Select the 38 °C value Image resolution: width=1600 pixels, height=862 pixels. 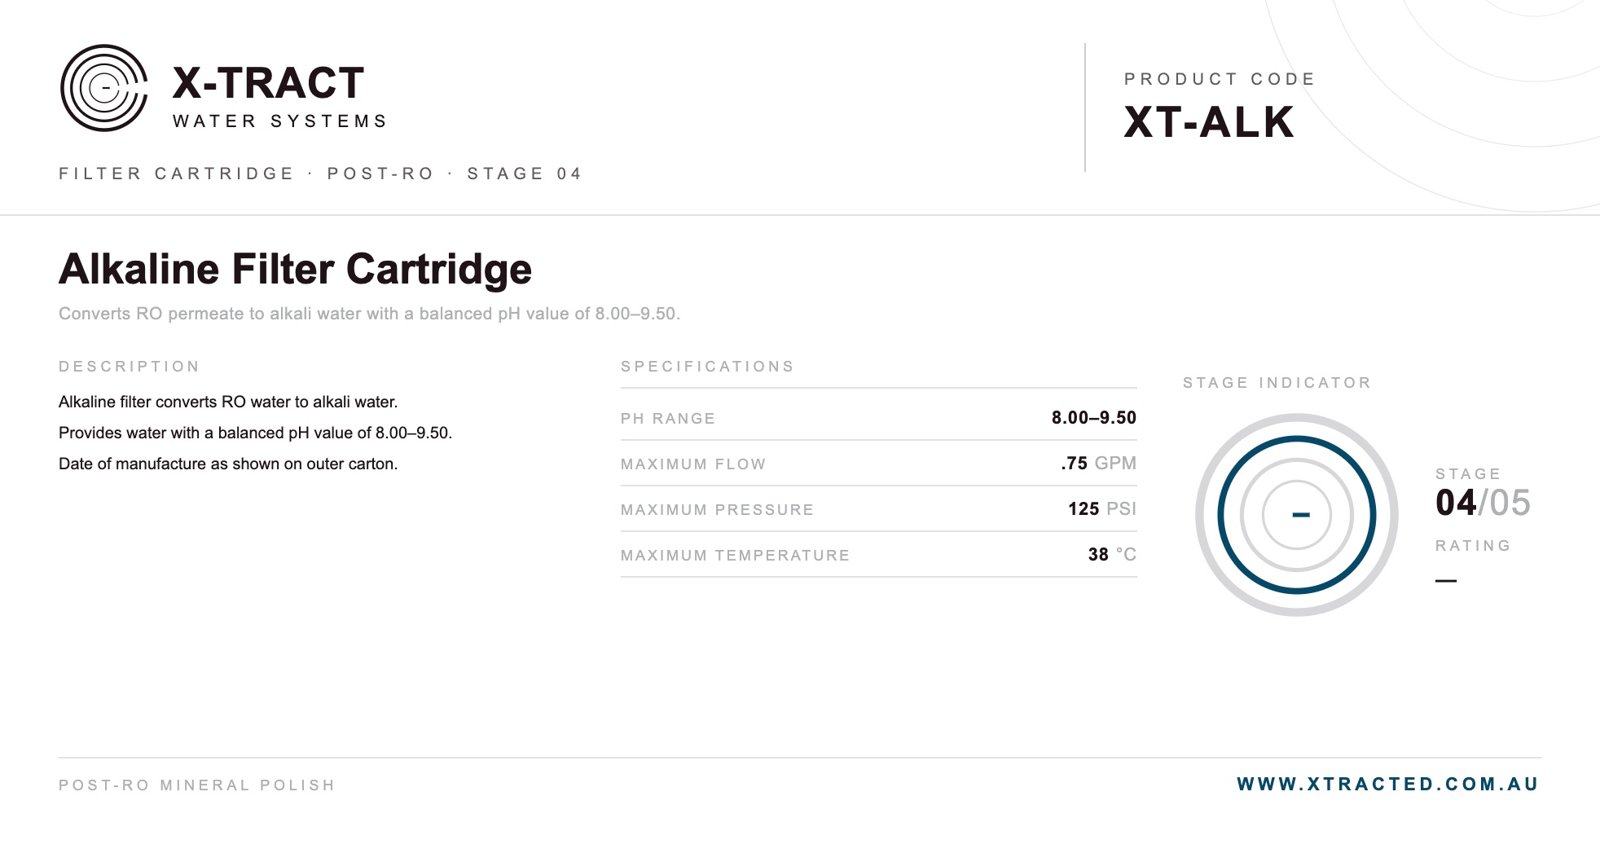pyautogui.click(x=1112, y=554)
